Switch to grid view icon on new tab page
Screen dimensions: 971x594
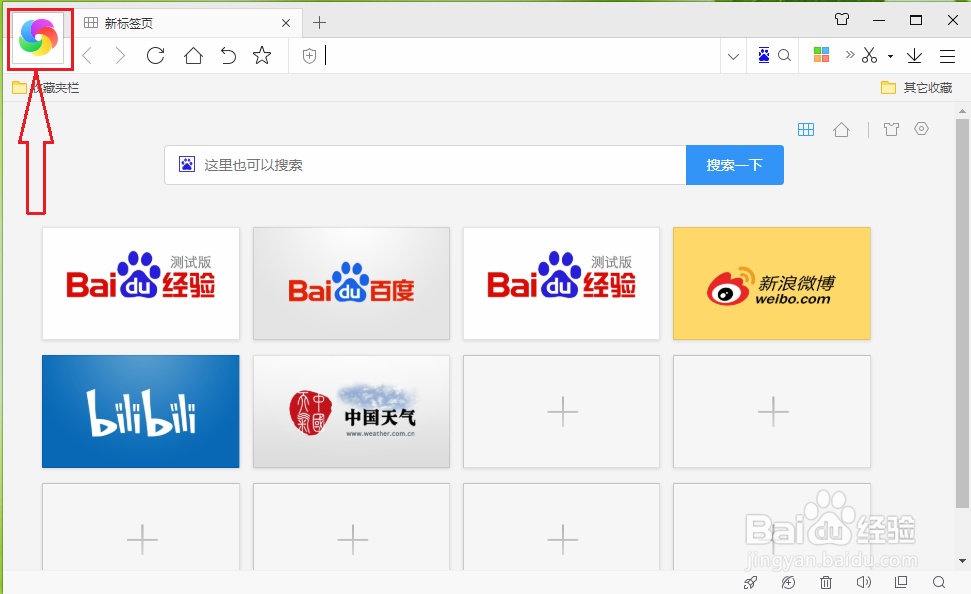coord(806,129)
